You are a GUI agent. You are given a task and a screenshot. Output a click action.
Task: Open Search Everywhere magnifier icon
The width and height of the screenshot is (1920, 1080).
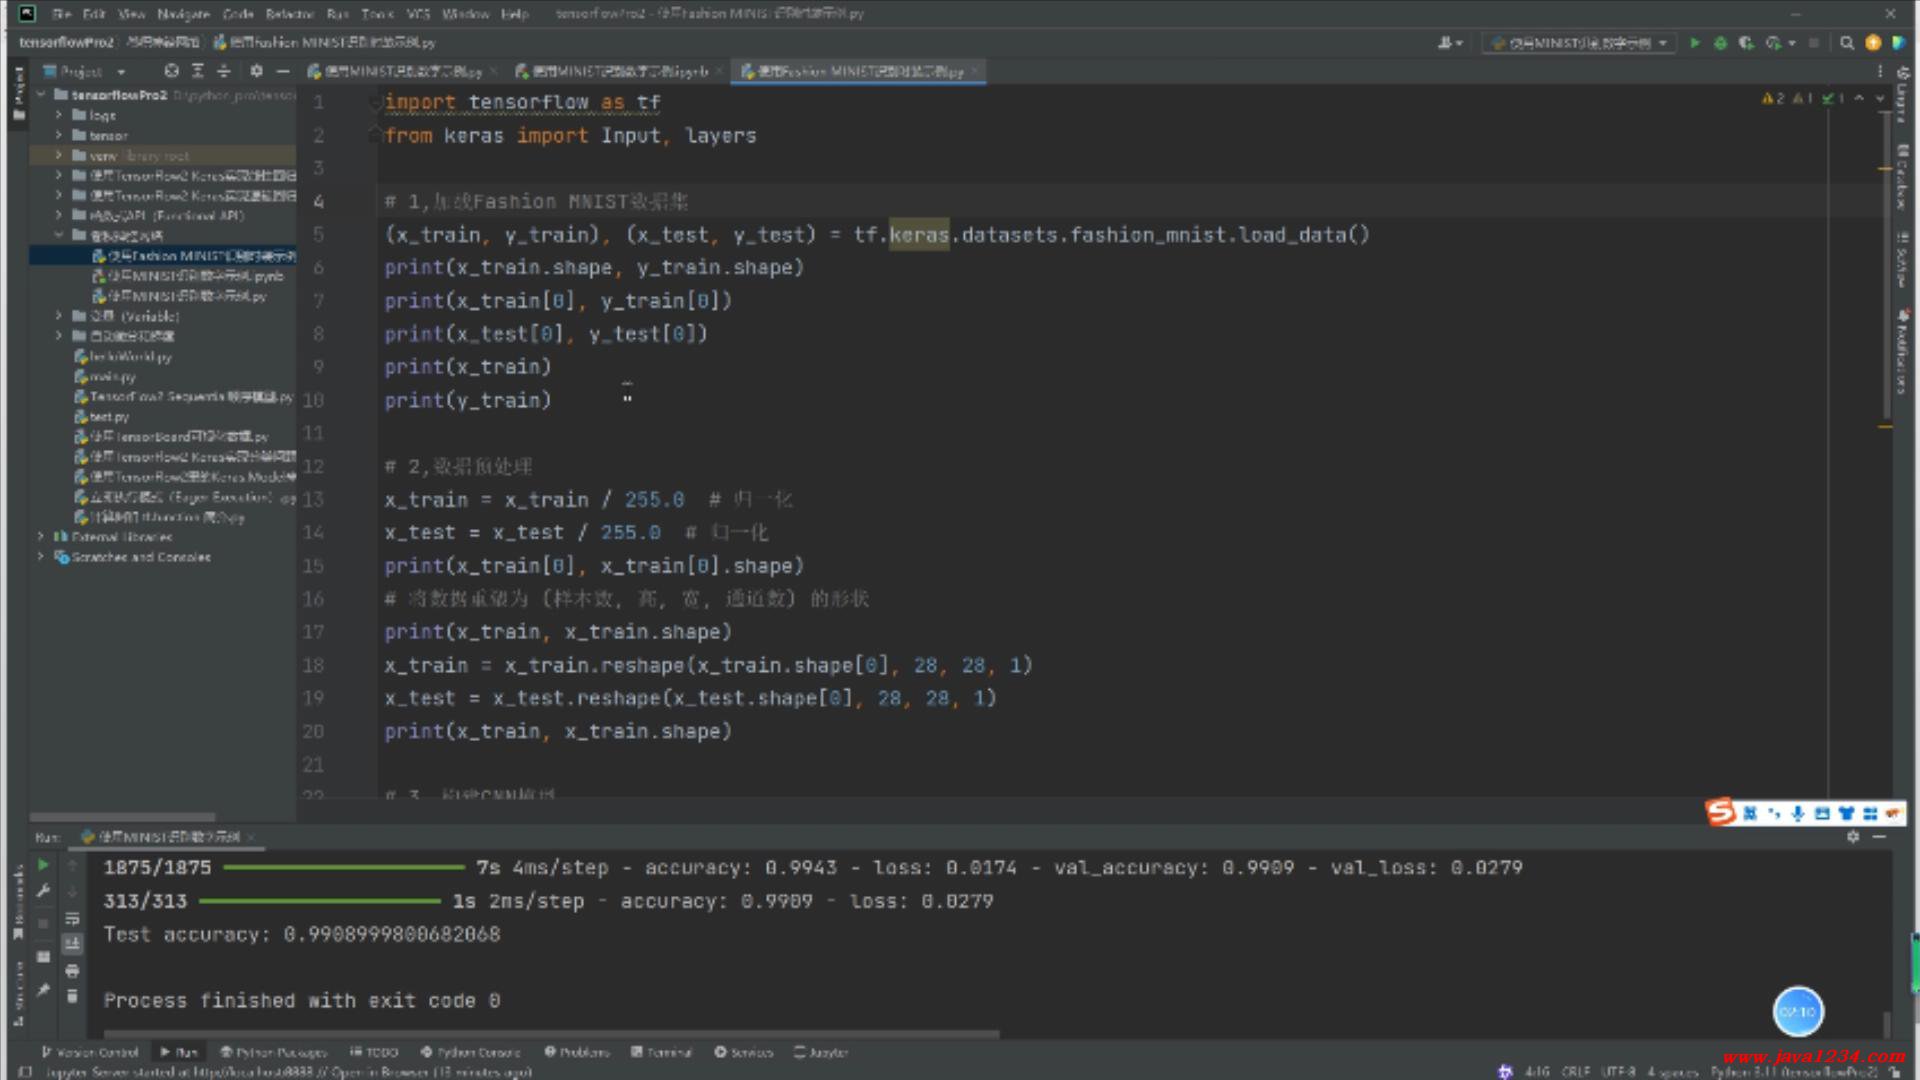point(1847,43)
